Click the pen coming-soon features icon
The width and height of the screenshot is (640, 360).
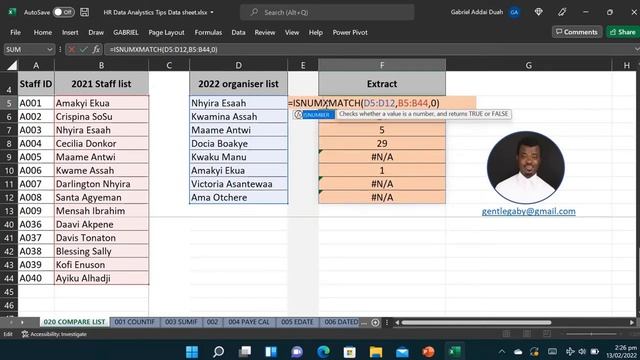pyautogui.click(x=562, y=12)
